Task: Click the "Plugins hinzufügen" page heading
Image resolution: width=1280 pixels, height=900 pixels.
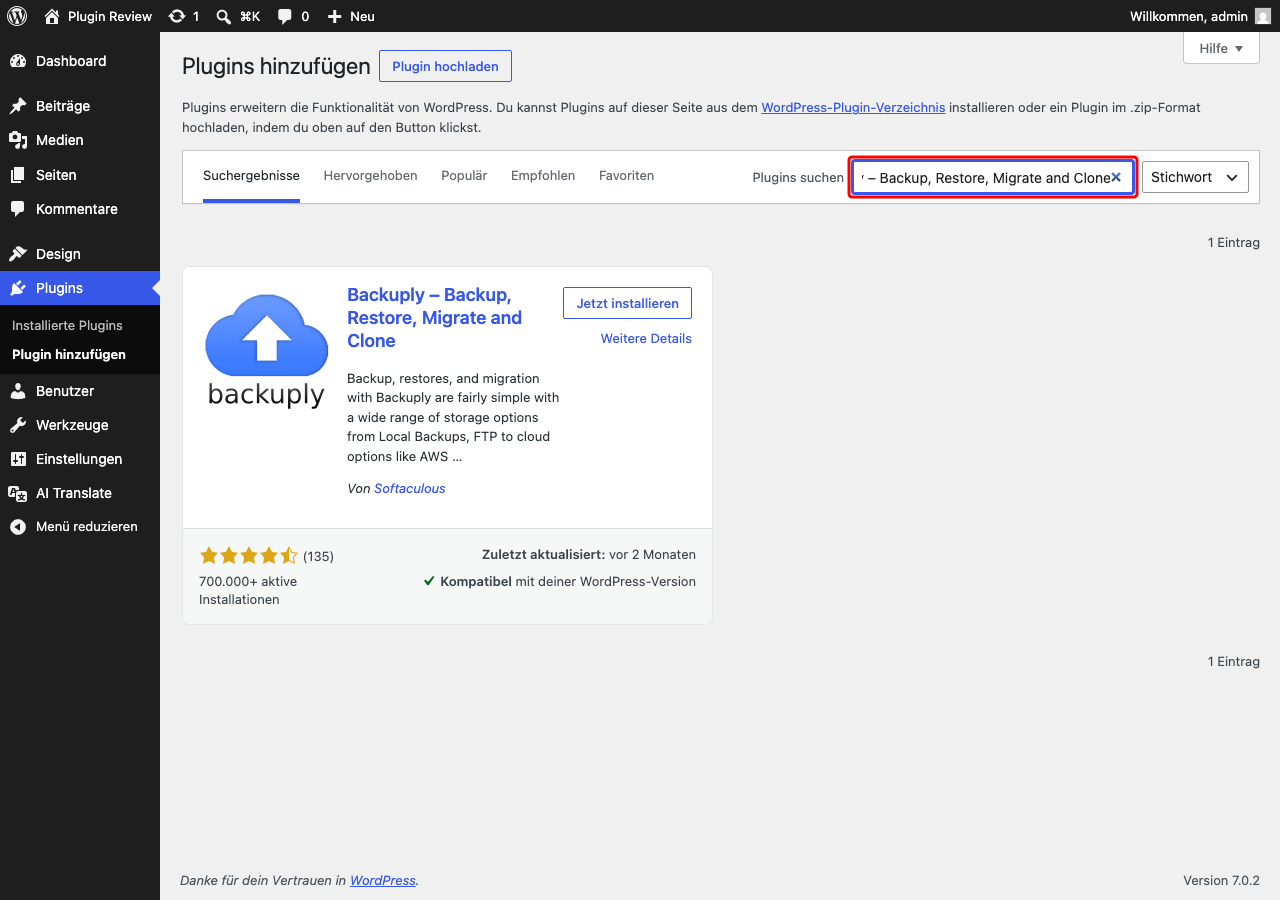Action: (276, 67)
